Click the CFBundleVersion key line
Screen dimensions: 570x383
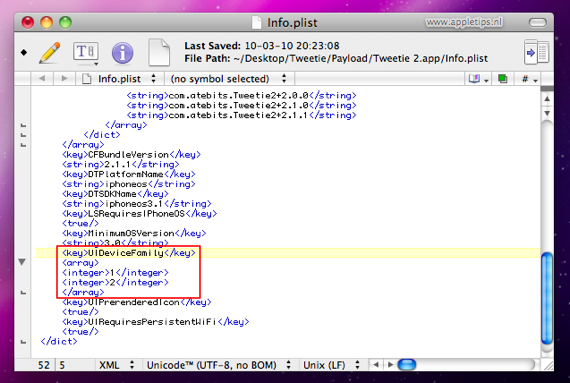pos(131,154)
